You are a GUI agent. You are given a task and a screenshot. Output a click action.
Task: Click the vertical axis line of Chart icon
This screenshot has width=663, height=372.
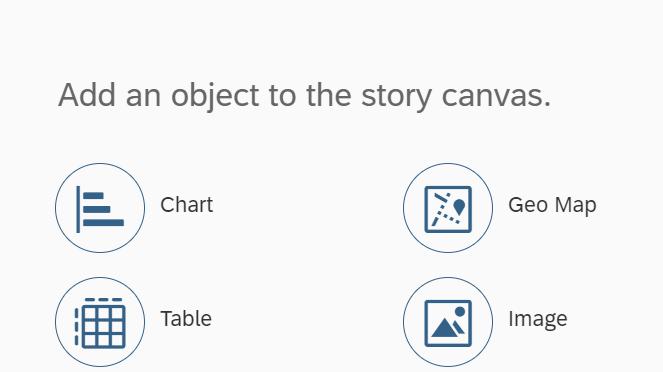(78, 209)
